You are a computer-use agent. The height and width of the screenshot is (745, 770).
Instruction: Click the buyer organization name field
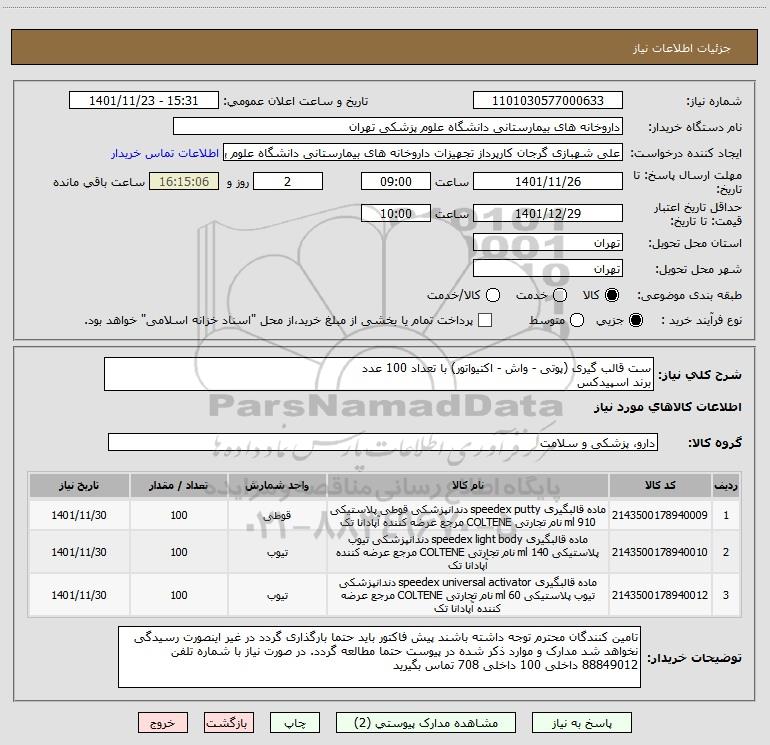(398, 127)
